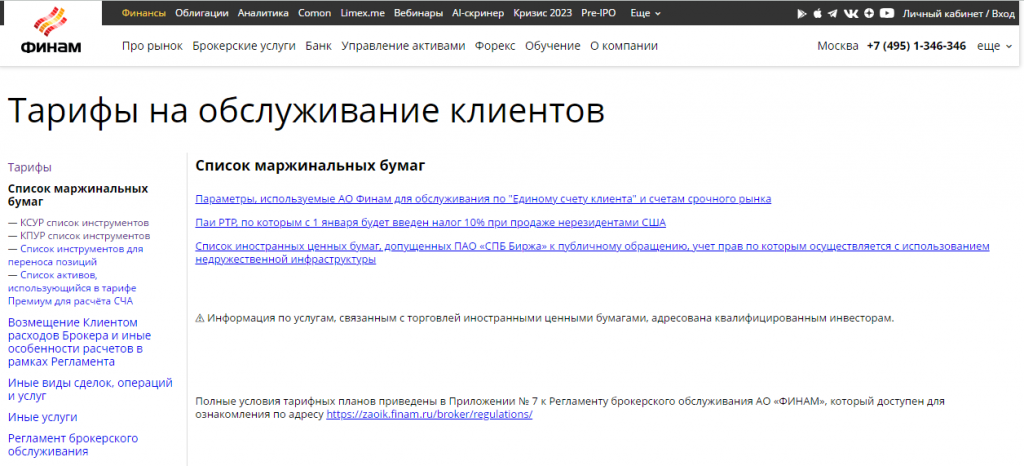Viewport: 1024px width, 466px height.
Task: Open Тарифы in the sidebar
Action: (30, 168)
